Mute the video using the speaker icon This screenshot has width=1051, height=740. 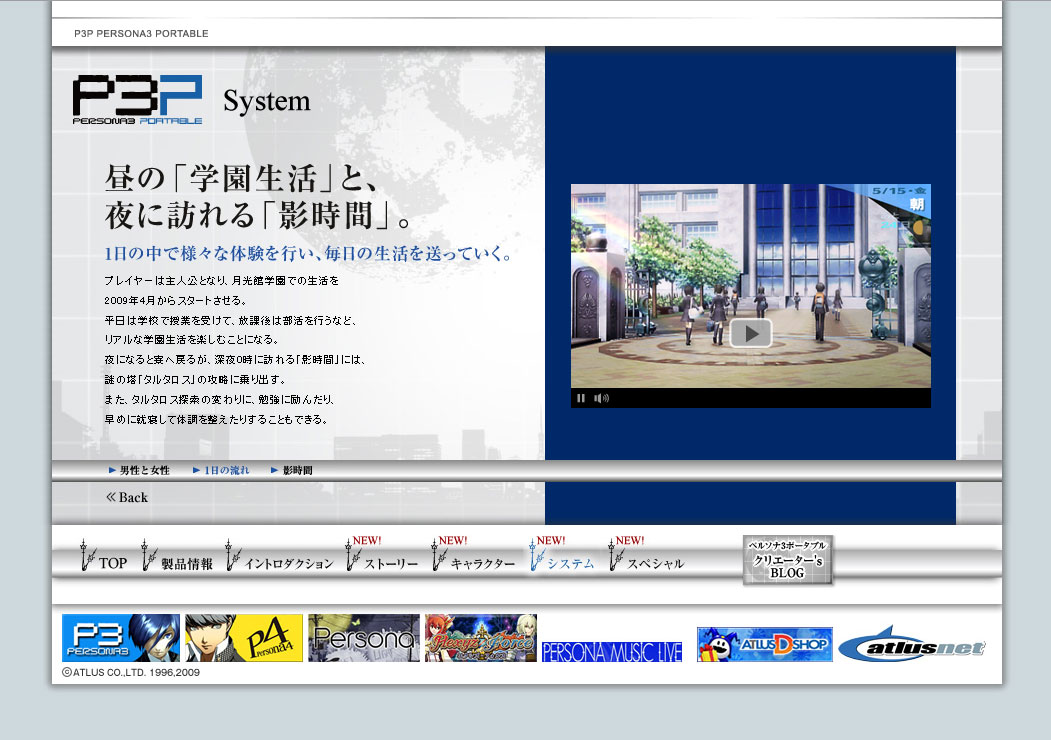pos(601,398)
